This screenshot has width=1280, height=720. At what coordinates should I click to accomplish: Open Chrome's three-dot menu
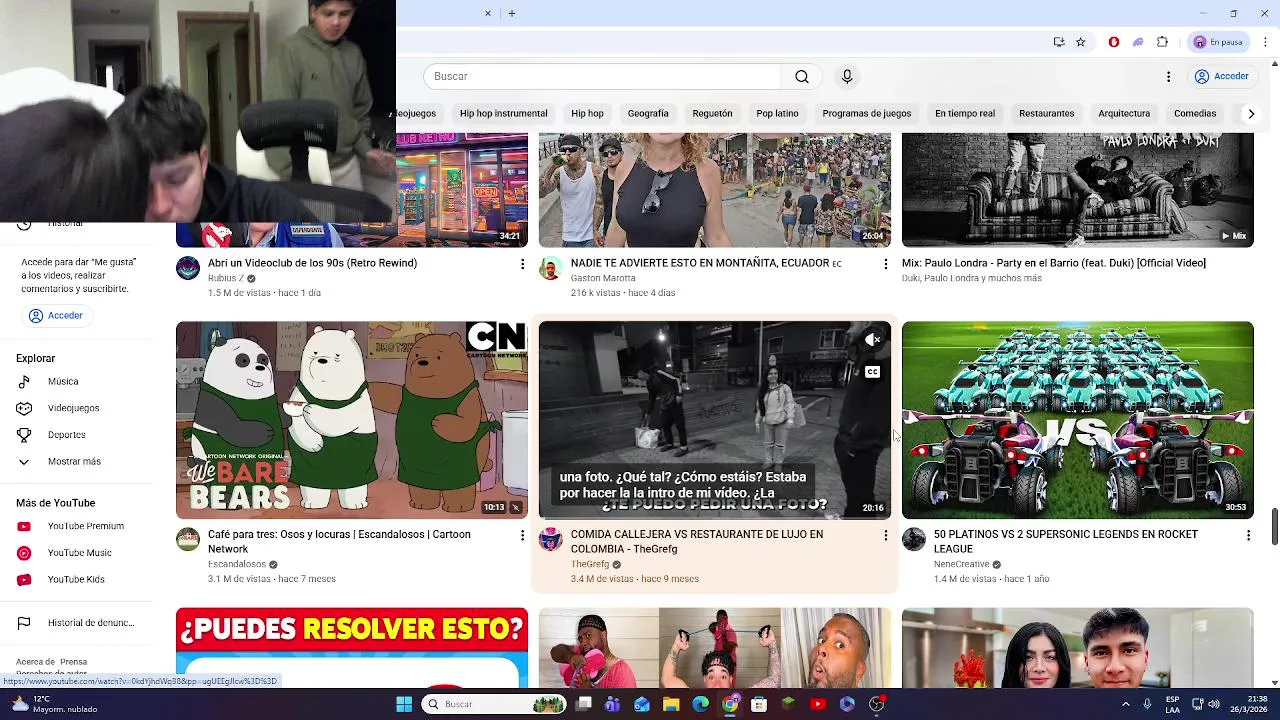(x=1266, y=42)
